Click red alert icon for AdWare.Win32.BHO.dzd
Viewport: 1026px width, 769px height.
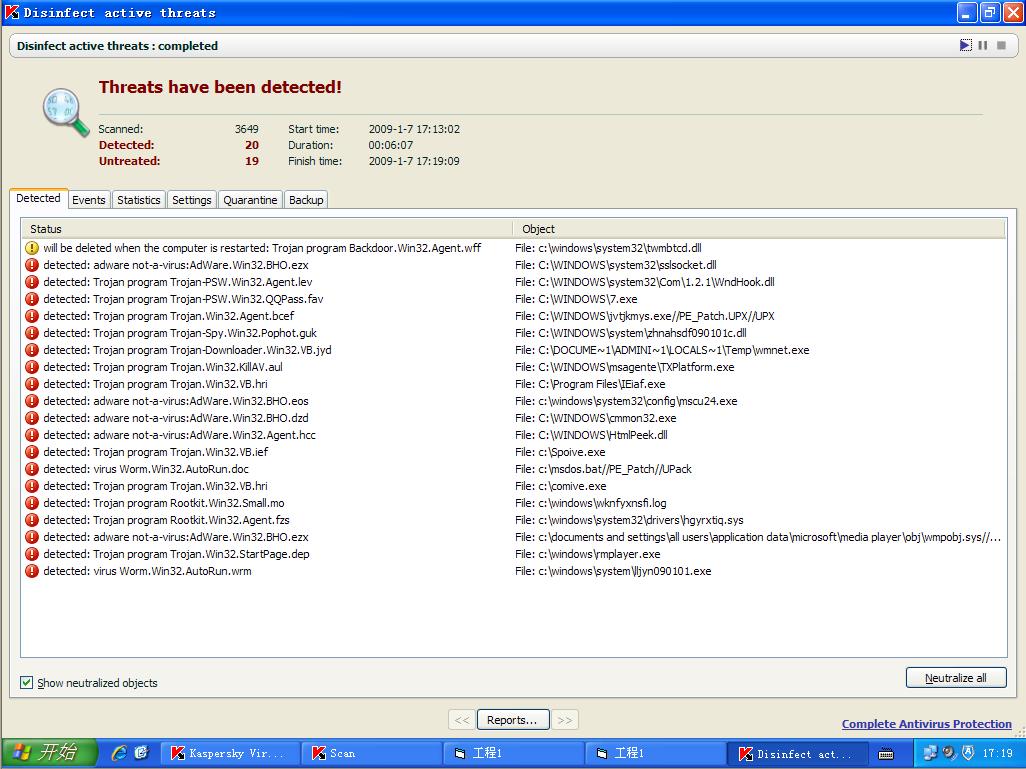pyautogui.click(x=32, y=418)
